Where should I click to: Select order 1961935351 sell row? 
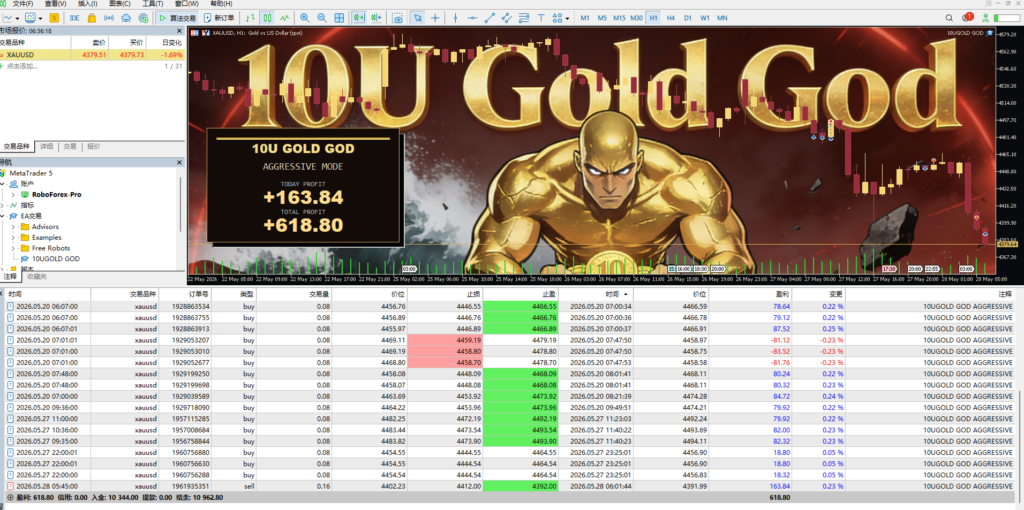pos(509,486)
